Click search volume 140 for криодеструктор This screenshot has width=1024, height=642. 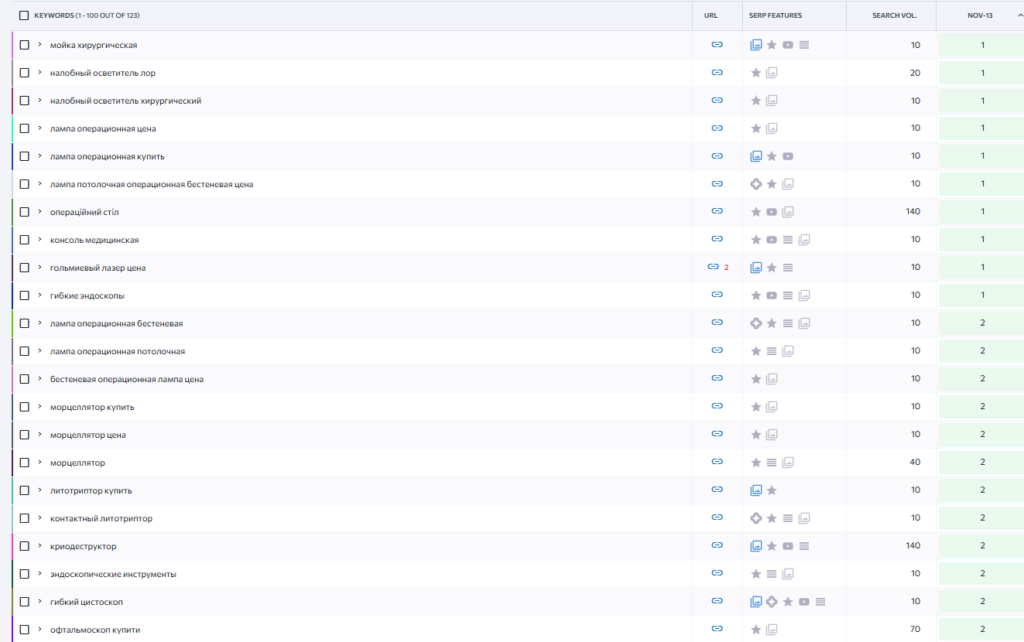point(913,545)
